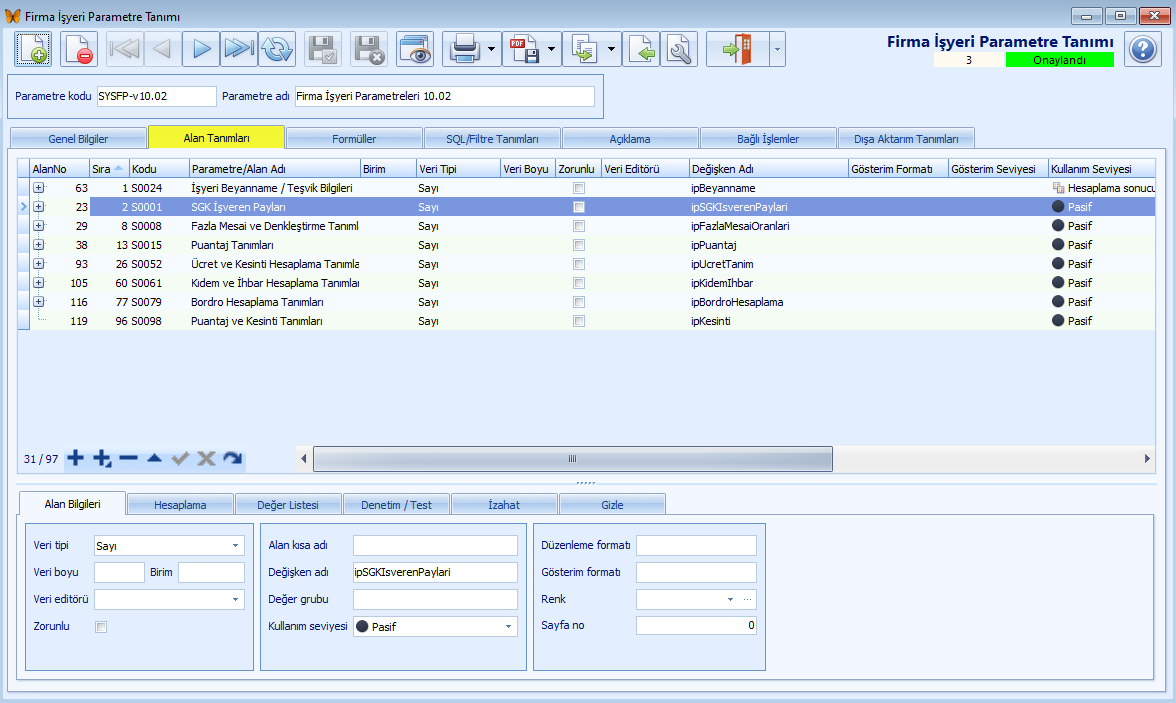Open the Renk color picker dropdown
Screen dimensions: 1176x703
730,600
